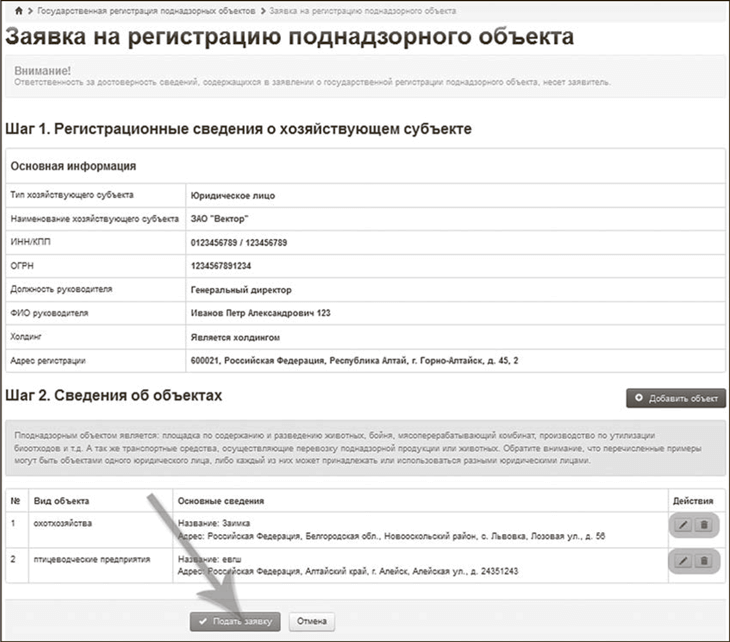Edit the птицеводческие предприятия object row

(684, 561)
